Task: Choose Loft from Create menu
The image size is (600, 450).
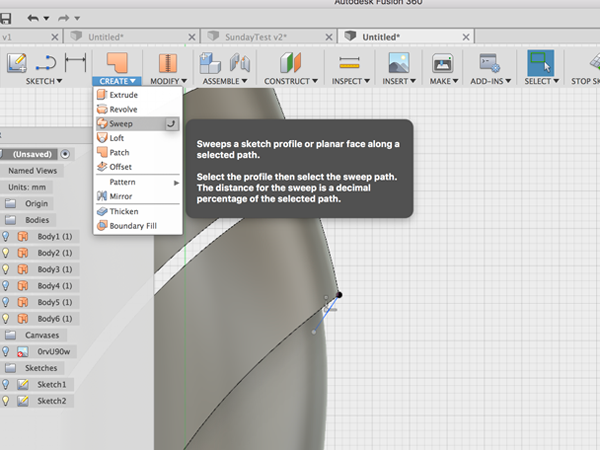Action: [x=138, y=138]
